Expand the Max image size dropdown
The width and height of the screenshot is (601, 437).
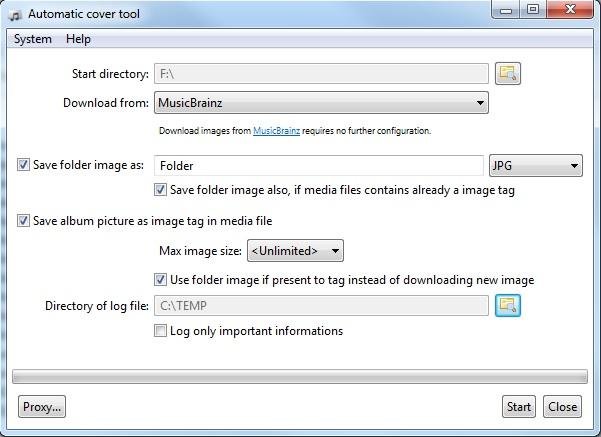point(295,251)
